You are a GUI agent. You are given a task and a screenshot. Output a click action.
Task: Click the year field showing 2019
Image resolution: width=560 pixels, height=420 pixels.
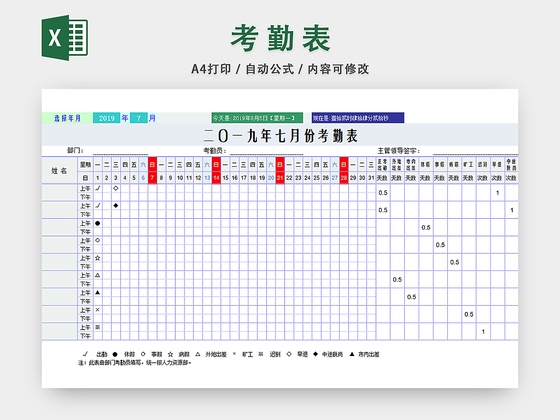point(107,118)
